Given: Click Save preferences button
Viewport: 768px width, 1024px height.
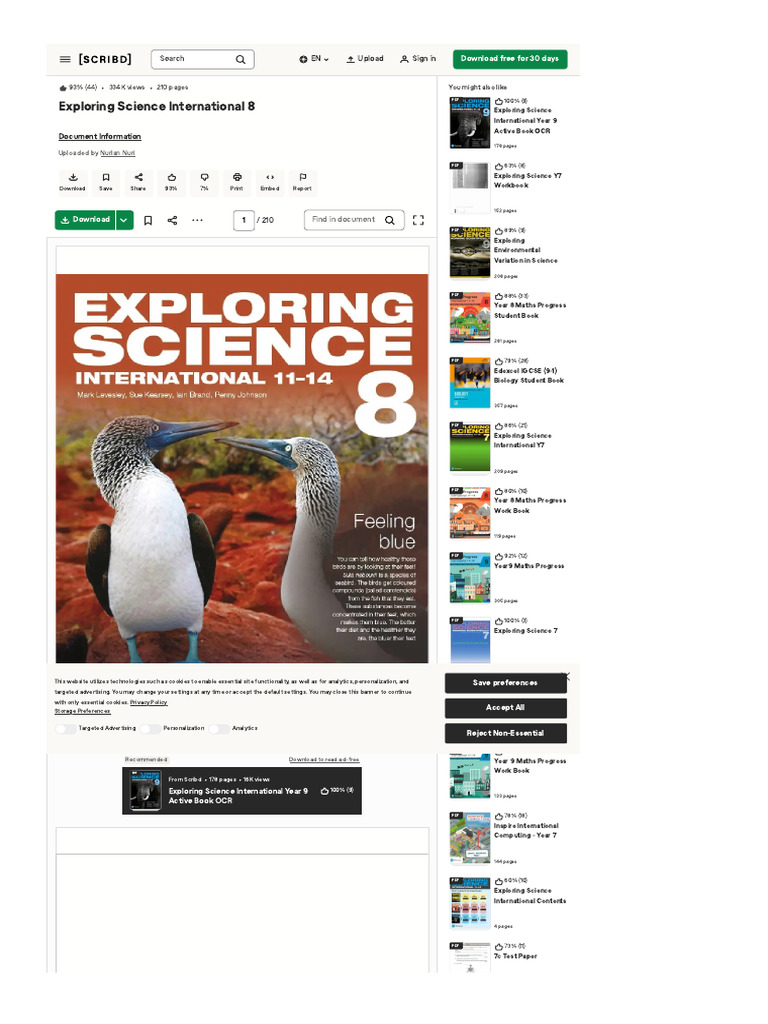Looking at the screenshot, I should click(x=505, y=682).
